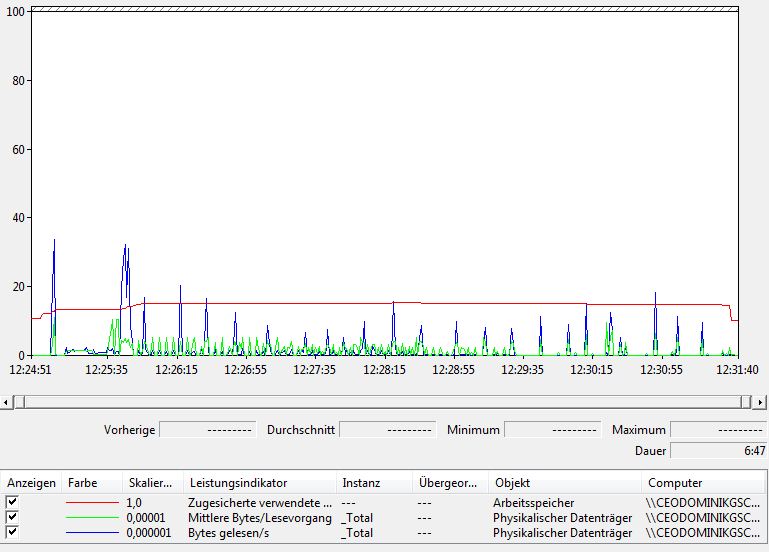Click the Maximum value field
Screen dimensions: 769x552
pos(718,430)
